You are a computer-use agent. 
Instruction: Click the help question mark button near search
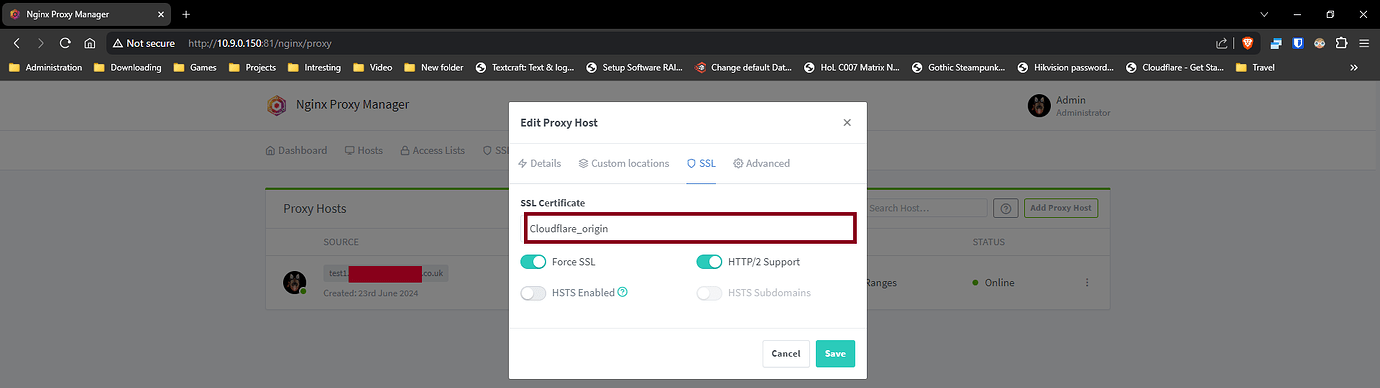click(x=1006, y=208)
